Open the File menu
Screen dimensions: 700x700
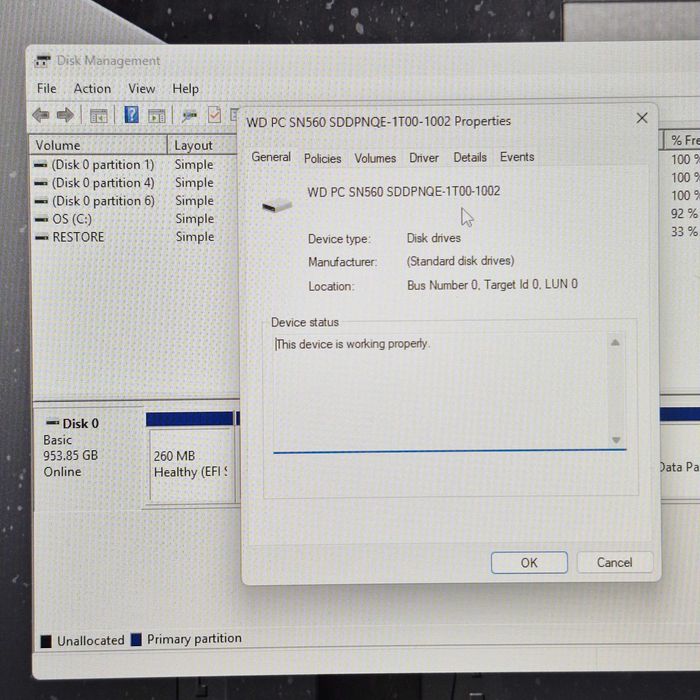point(46,88)
